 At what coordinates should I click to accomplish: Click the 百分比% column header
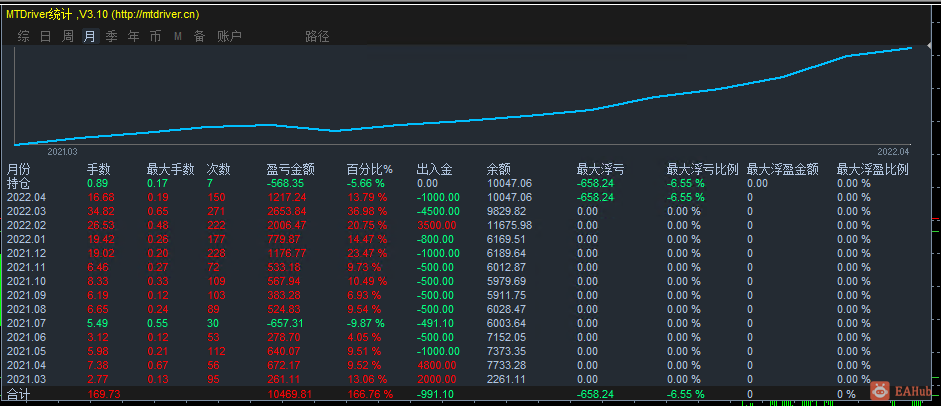[x=369, y=170]
